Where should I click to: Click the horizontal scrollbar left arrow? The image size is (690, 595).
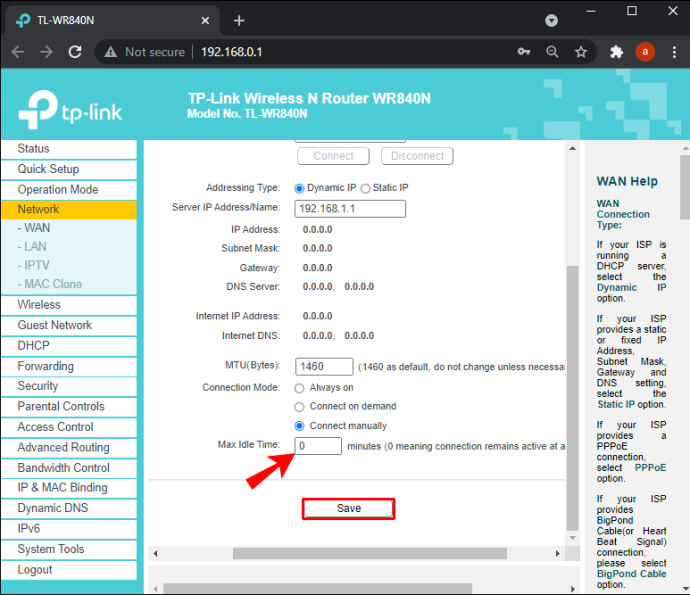click(x=155, y=553)
